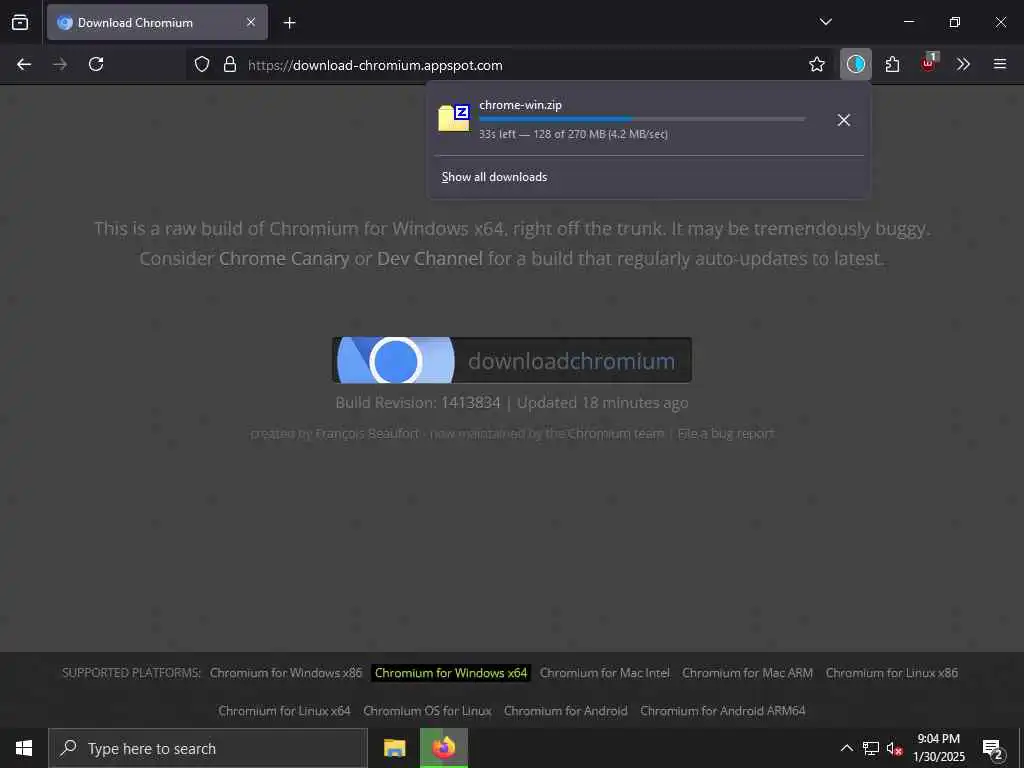The image size is (1024, 768).
Task: Cancel the chrome-win.zip download
Action: coord(844,120)
